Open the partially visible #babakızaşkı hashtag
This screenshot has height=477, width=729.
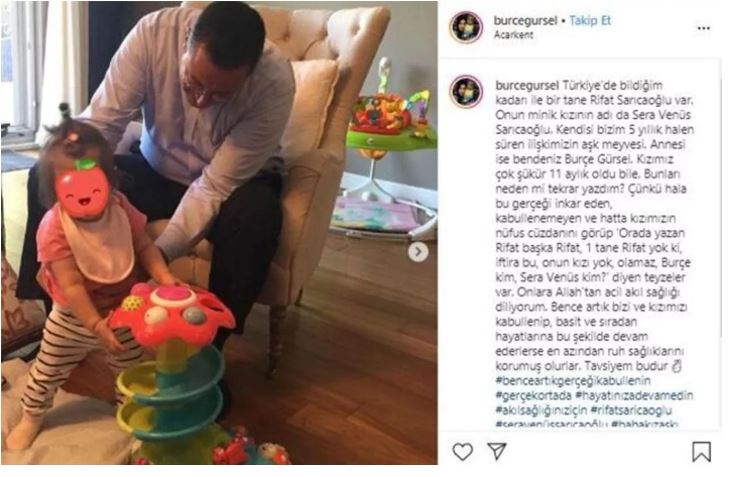pyautogui.click(x=644, y=424)
